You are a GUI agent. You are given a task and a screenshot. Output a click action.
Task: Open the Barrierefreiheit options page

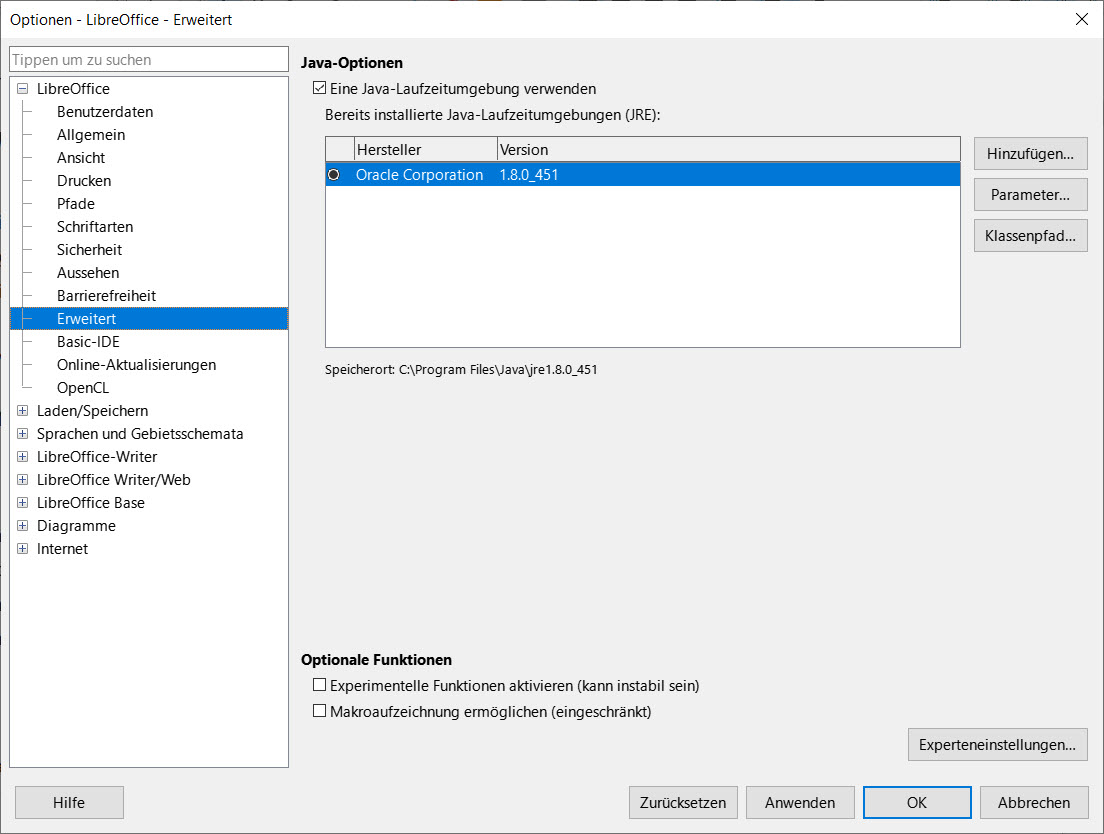tap(106, 296)
